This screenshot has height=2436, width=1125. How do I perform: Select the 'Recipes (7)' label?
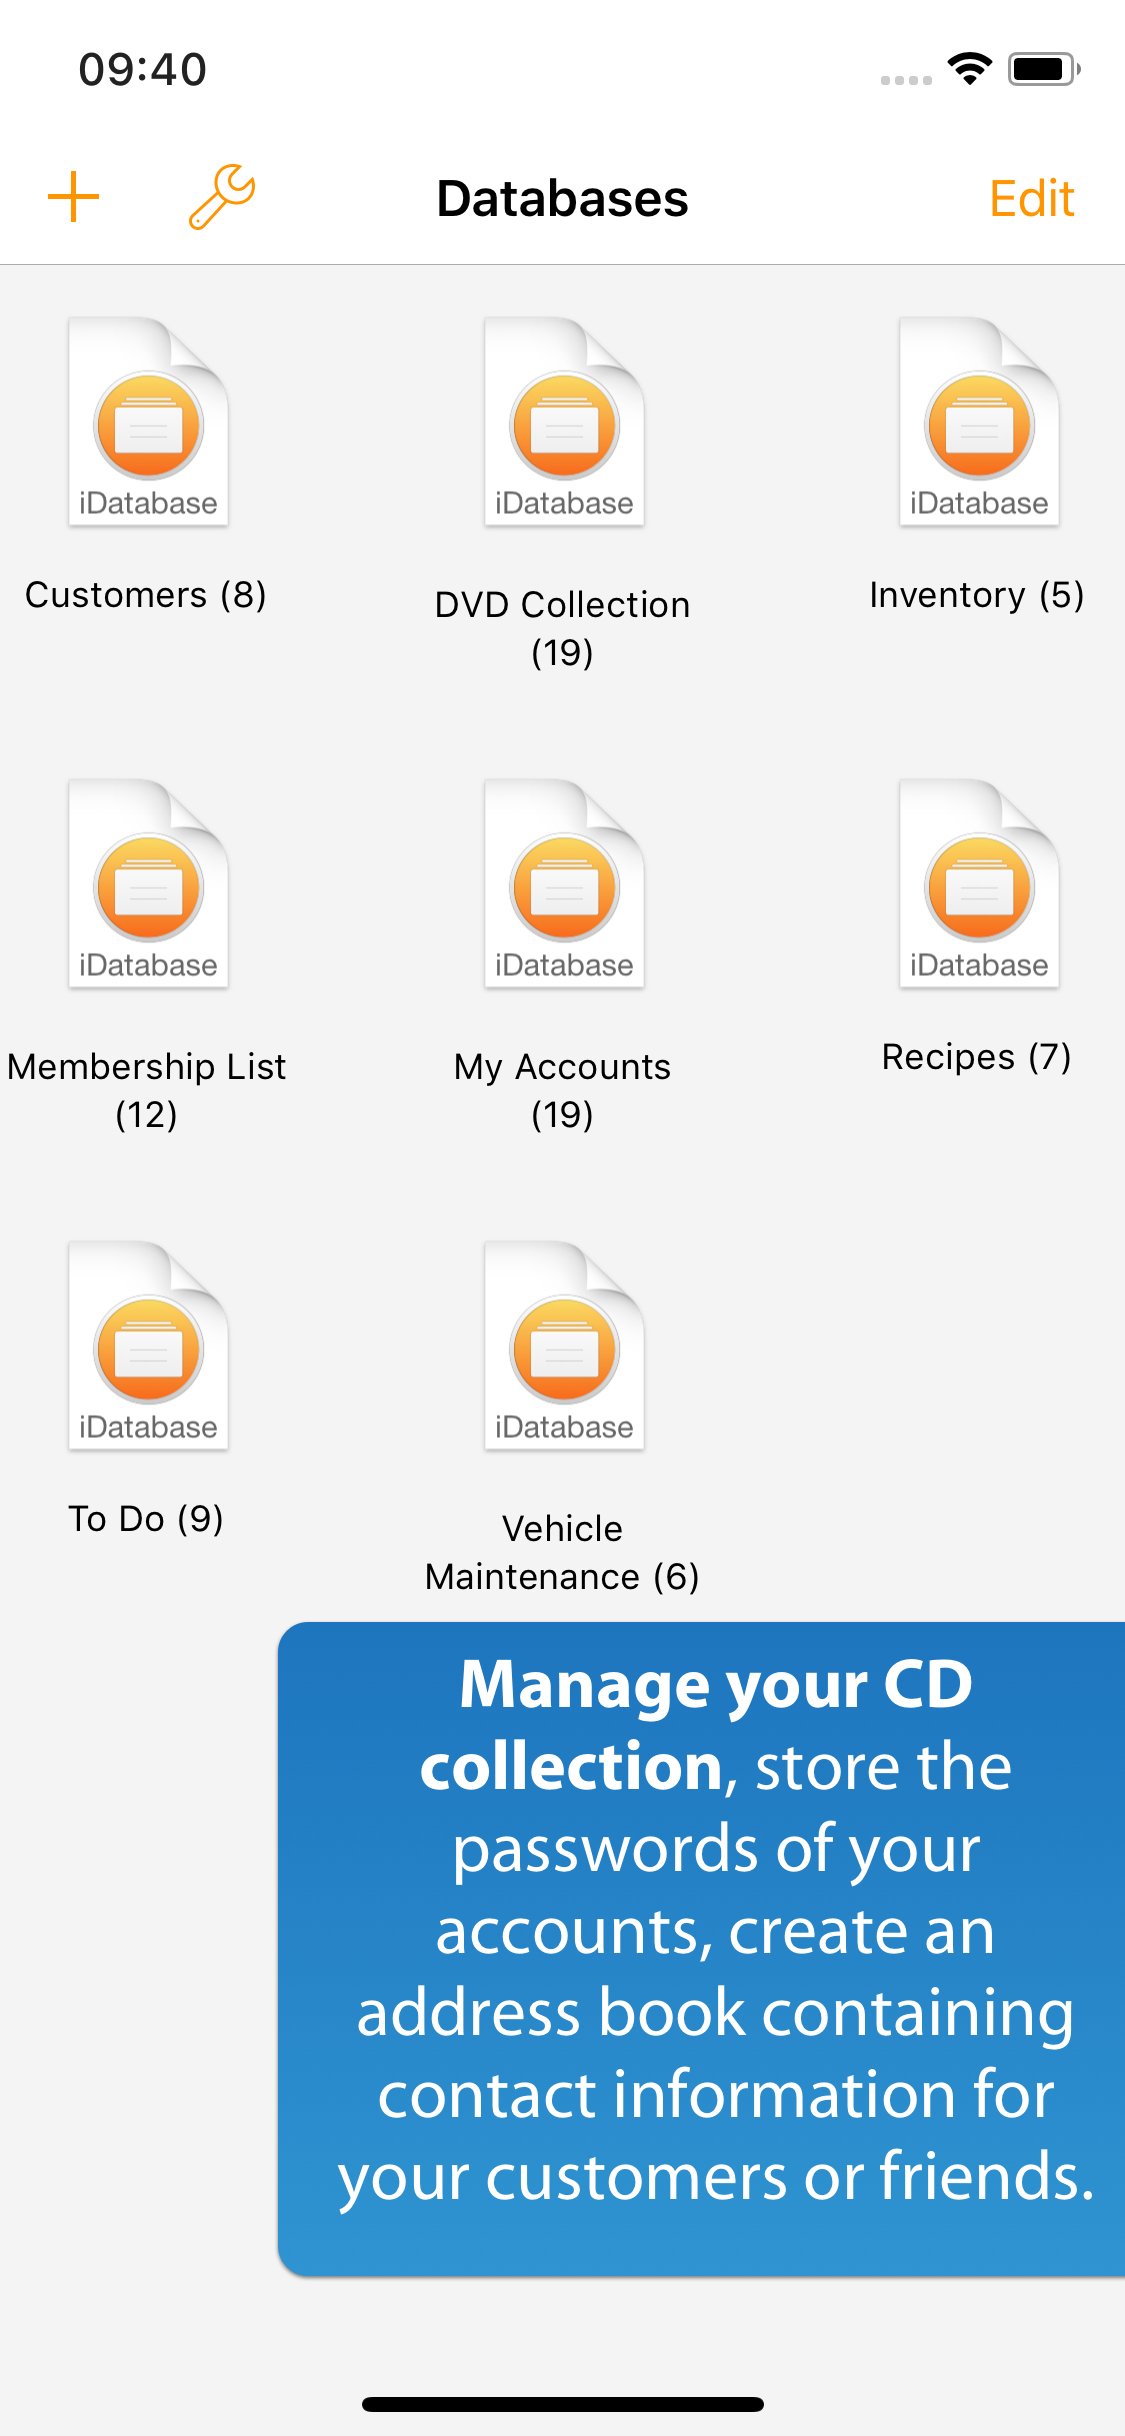coord(977,1057)
